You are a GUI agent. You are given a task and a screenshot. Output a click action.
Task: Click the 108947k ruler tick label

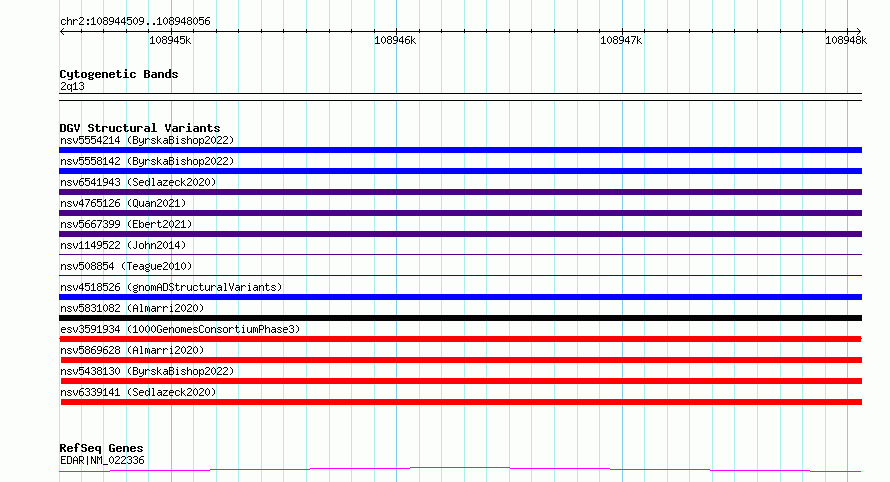click(621, 40)
